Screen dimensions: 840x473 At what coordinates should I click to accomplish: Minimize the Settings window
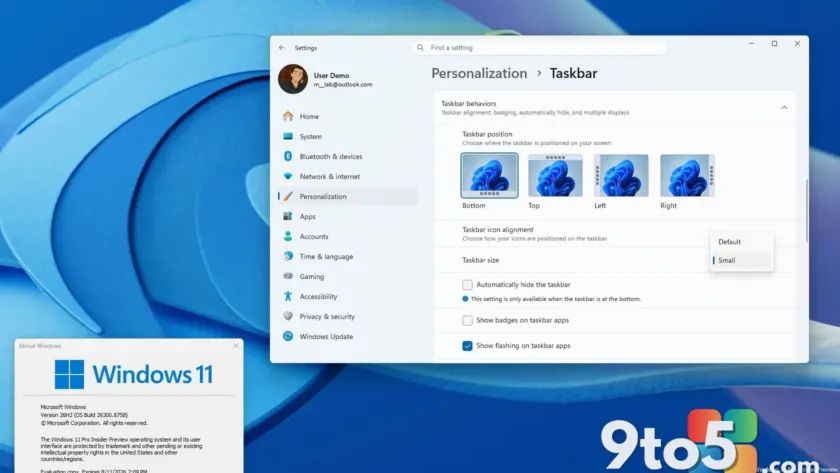coord(751,44)
